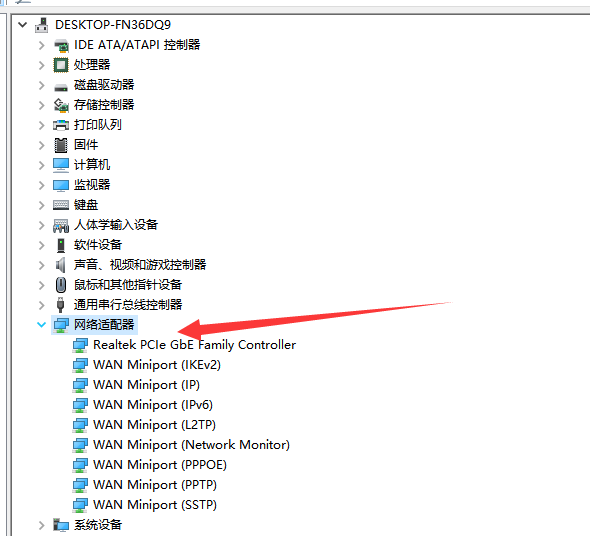590x536 pixels.
Task: Click the 固件 firmware chip icon
Action: pyautogui.click(x=61, y=145)
